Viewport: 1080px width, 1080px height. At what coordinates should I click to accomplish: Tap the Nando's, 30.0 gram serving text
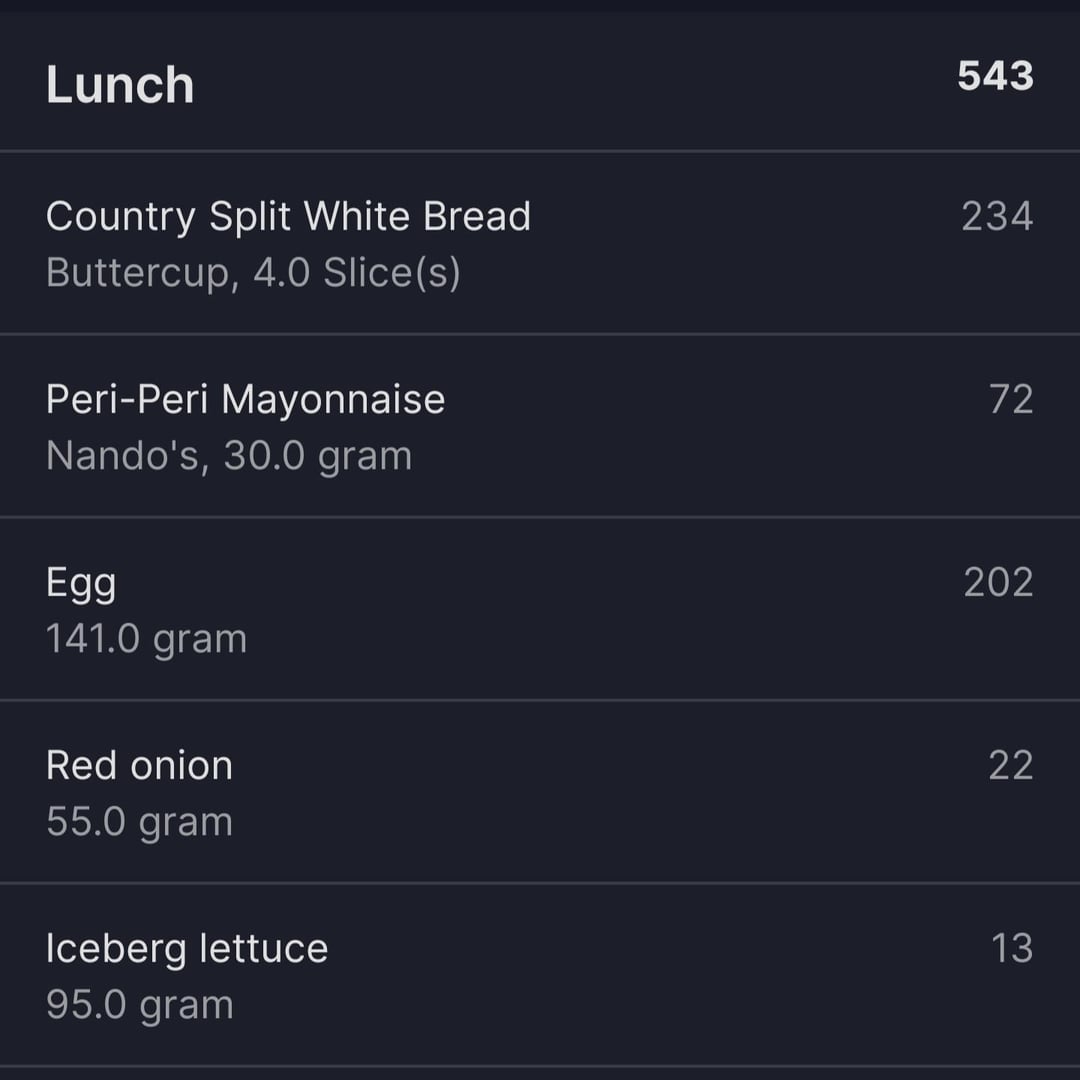pyautogui.click(x=229, y=456)
